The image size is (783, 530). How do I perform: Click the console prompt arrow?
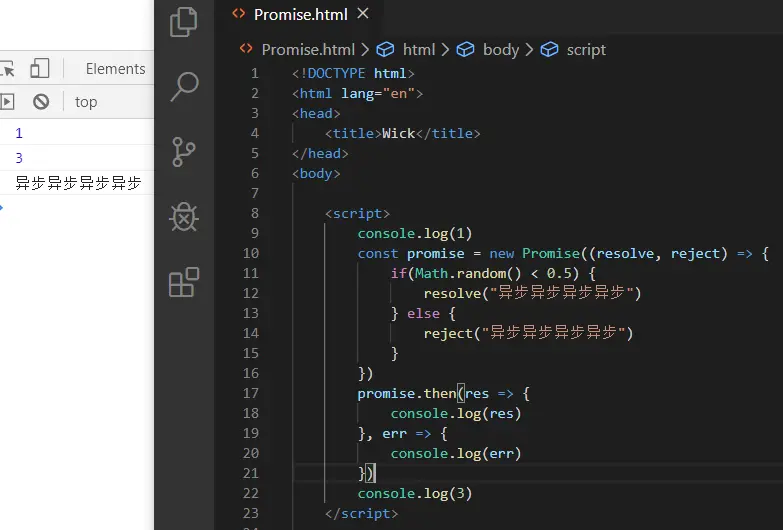(1, 207)
